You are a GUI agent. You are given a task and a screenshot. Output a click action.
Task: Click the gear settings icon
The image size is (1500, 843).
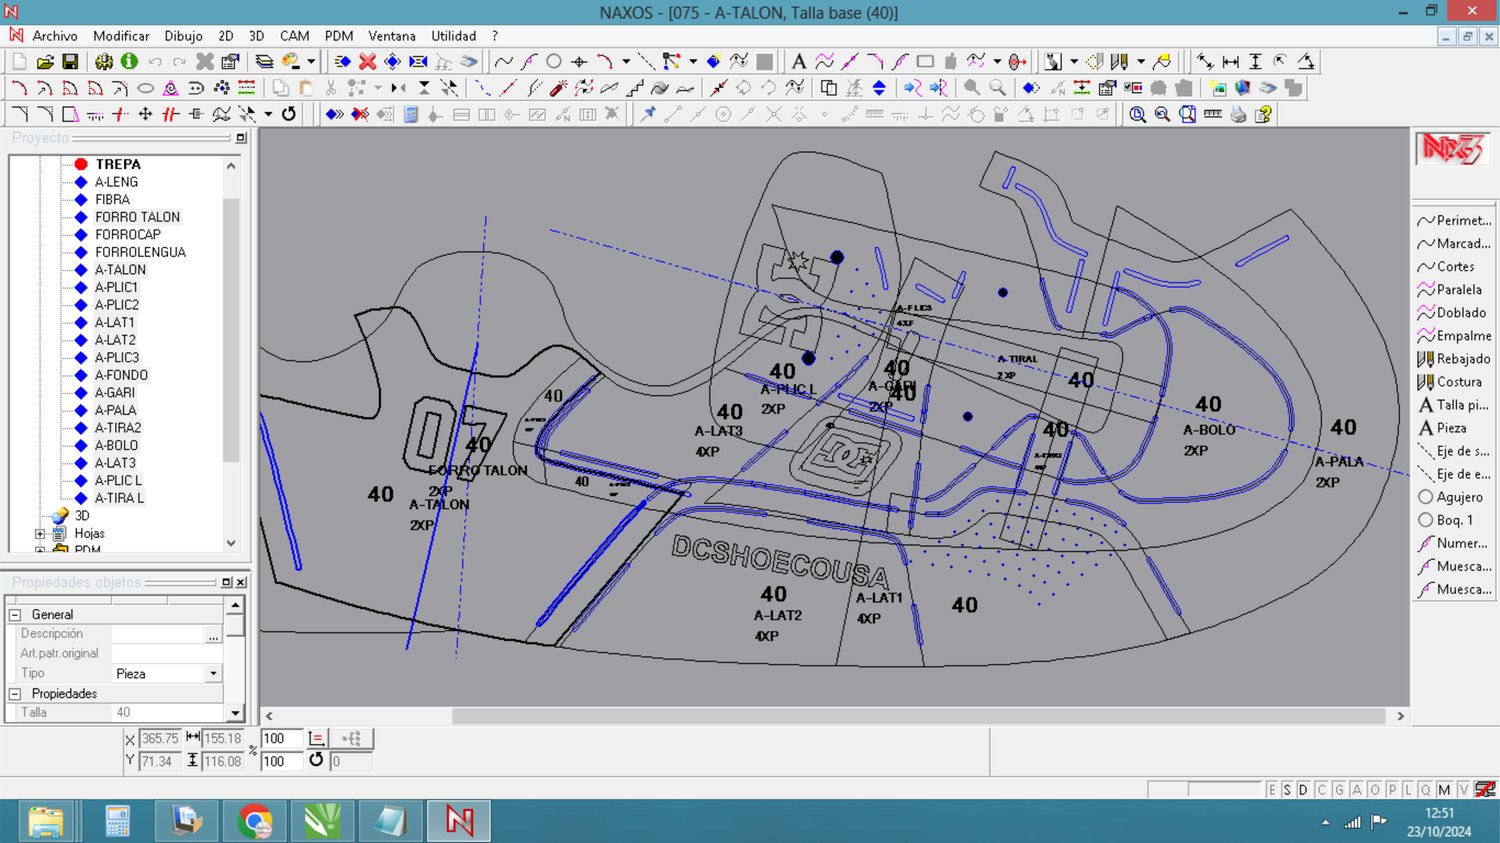[104, 62]
